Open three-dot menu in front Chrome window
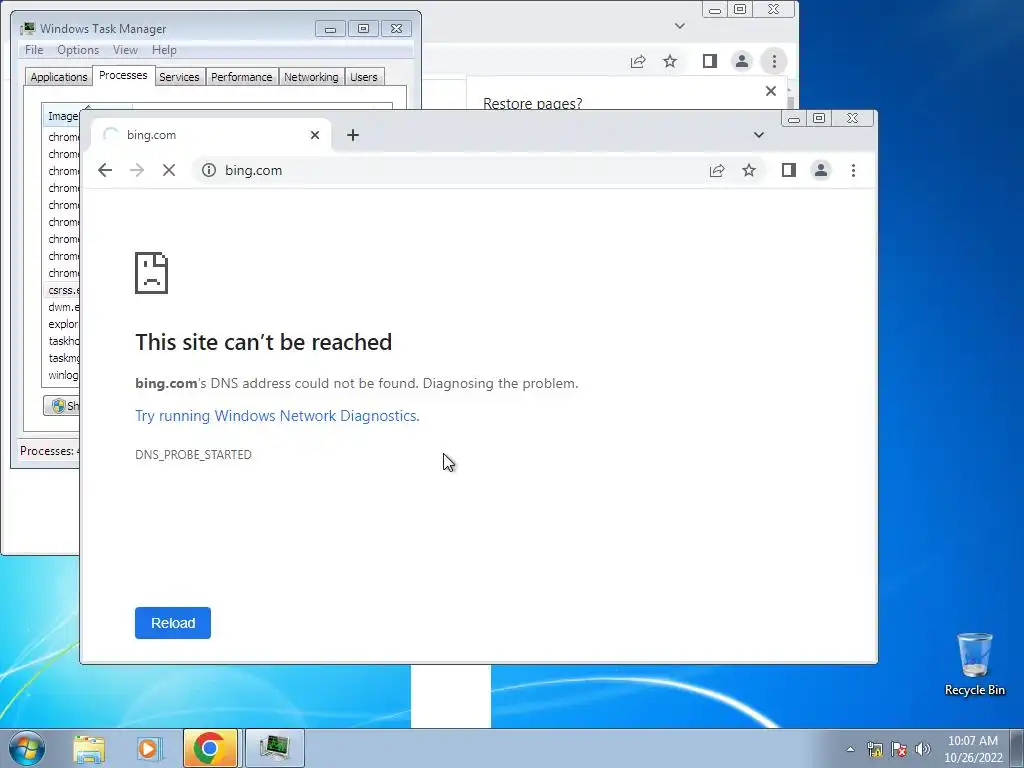The height and width of the screenshot is (768, 1024). [854, 170]
